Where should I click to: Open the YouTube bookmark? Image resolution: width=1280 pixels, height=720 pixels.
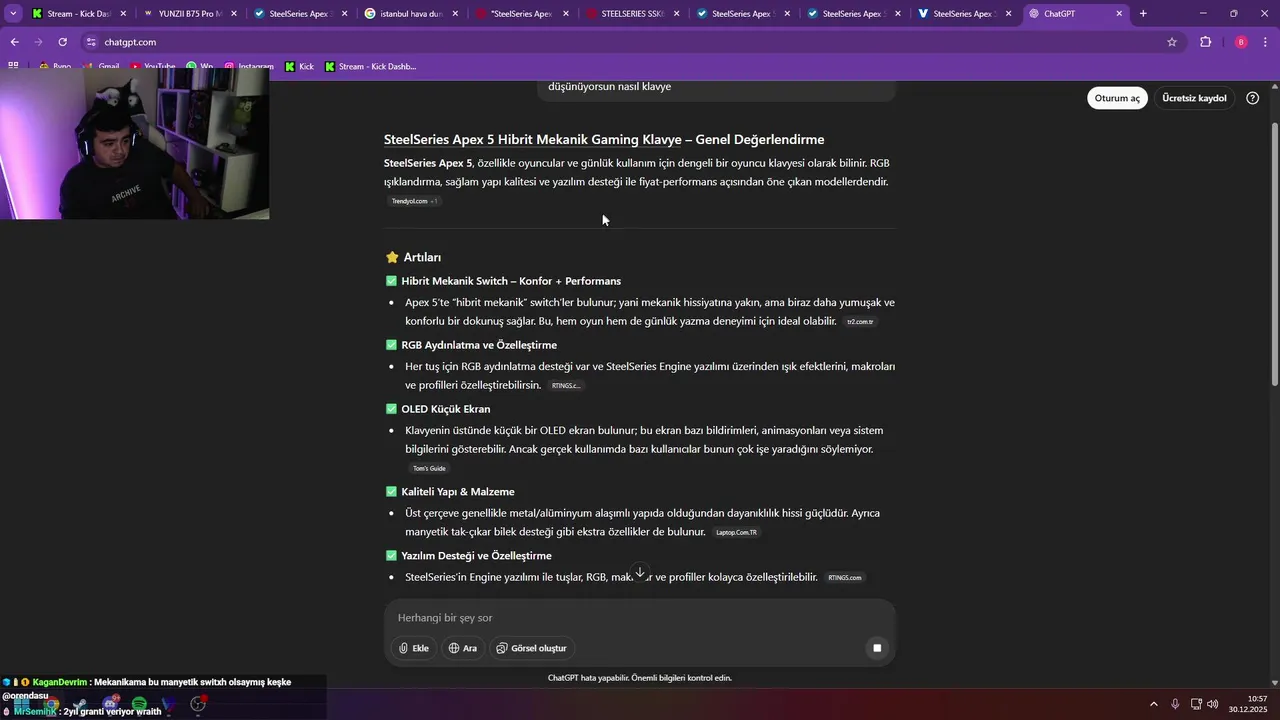tap(152, 66)
